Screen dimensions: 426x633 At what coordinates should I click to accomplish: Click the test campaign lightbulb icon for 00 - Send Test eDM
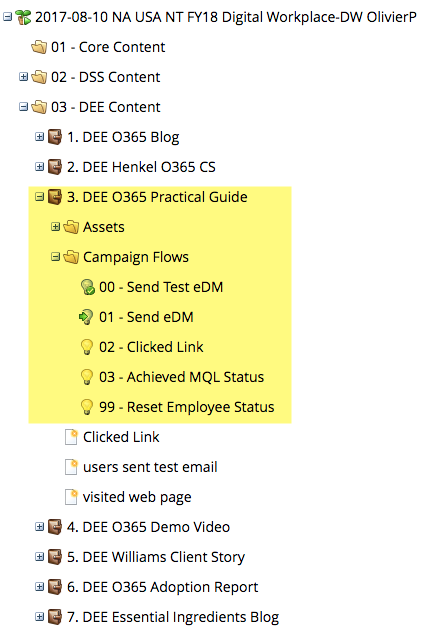(87, 287)
